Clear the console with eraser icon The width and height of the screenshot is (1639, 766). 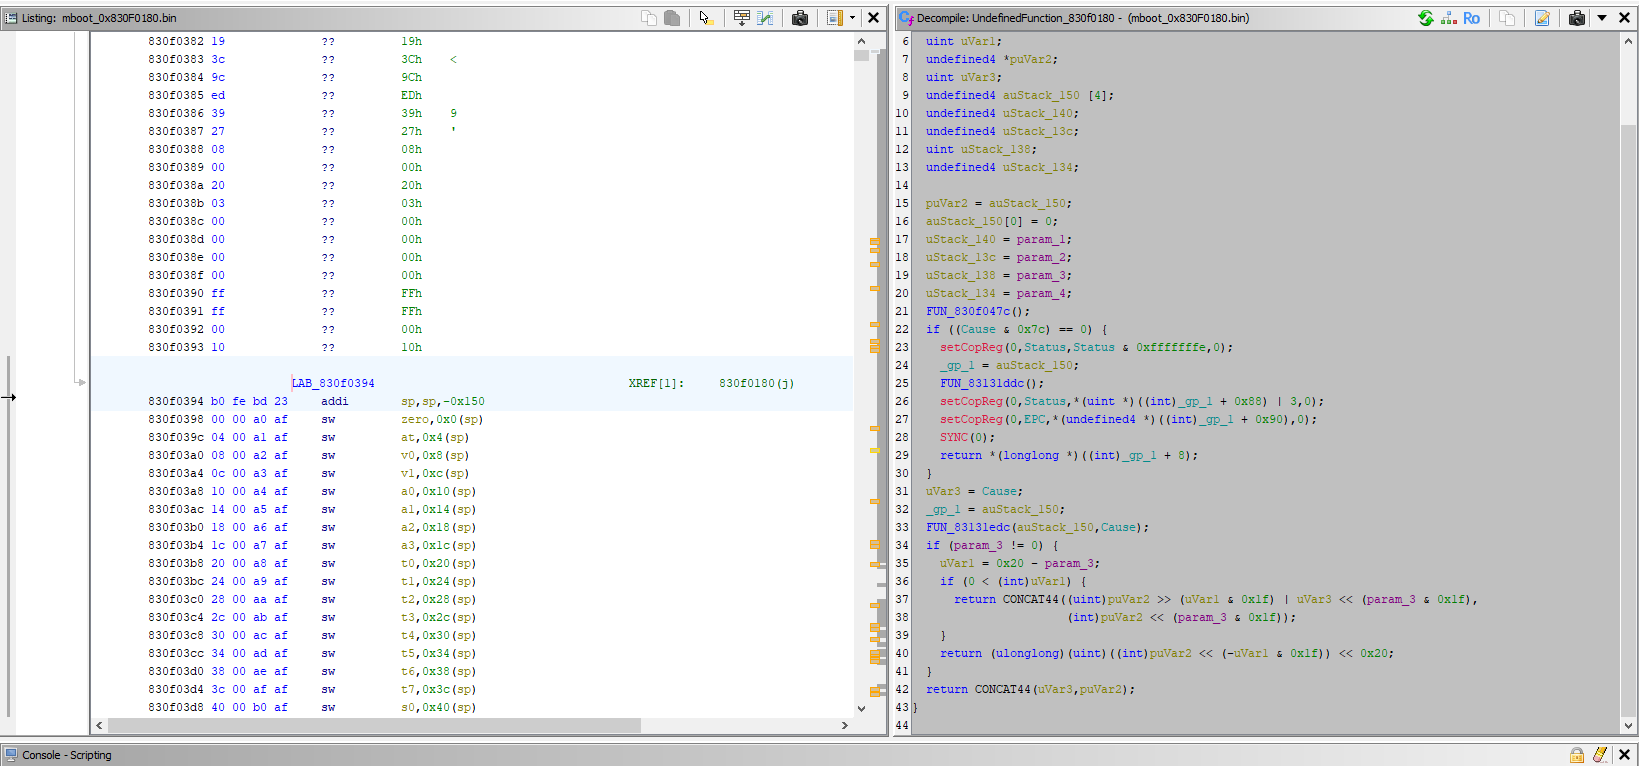click(x=1600, y=755)
